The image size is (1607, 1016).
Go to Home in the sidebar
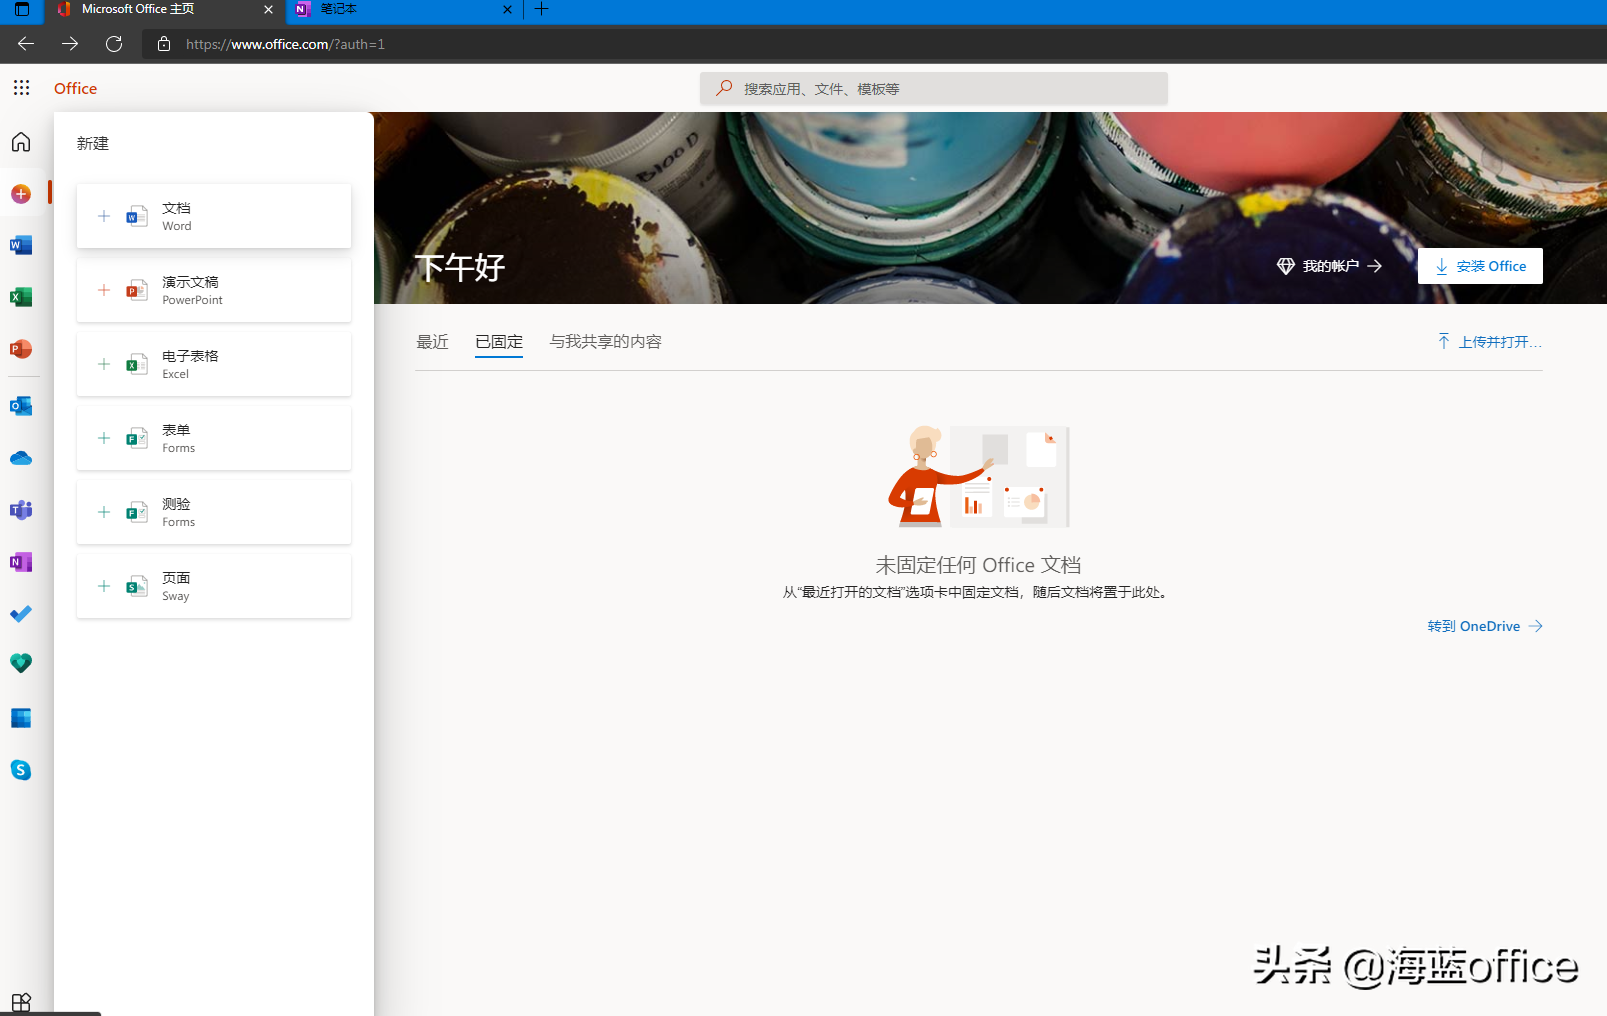[x=21, y=142]
